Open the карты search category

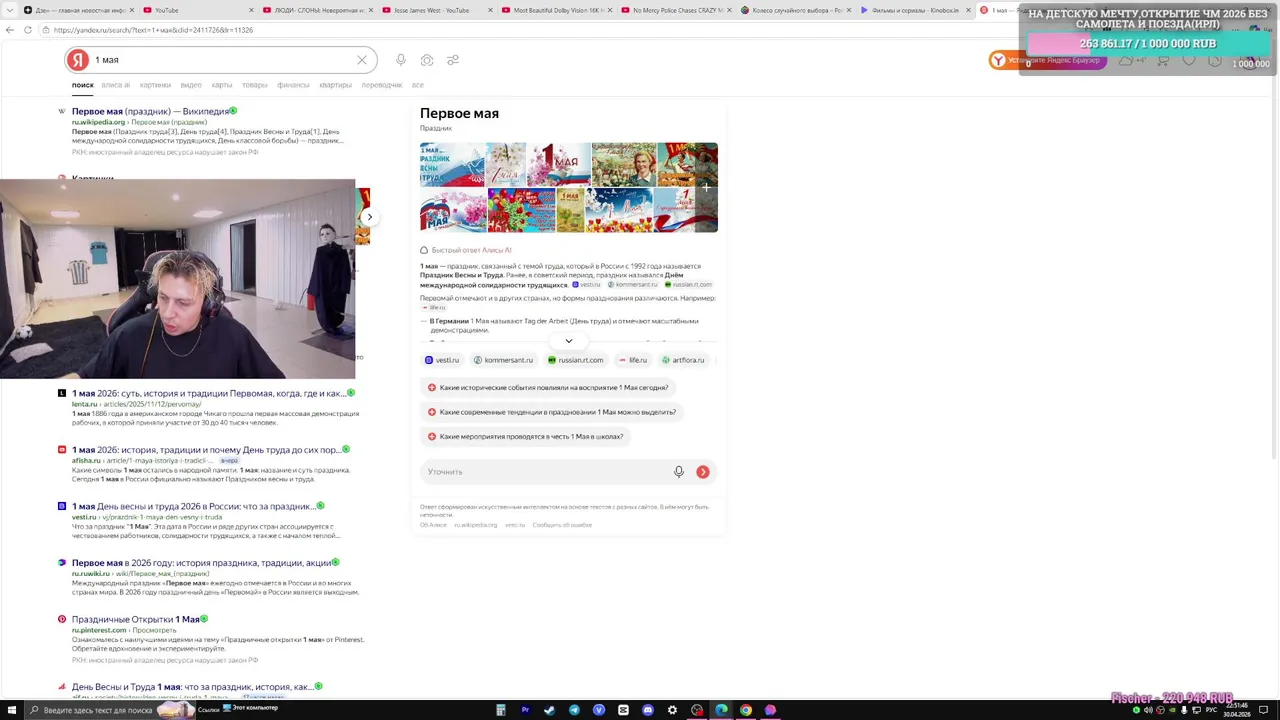pyautogui.click(x=222, y=85)
